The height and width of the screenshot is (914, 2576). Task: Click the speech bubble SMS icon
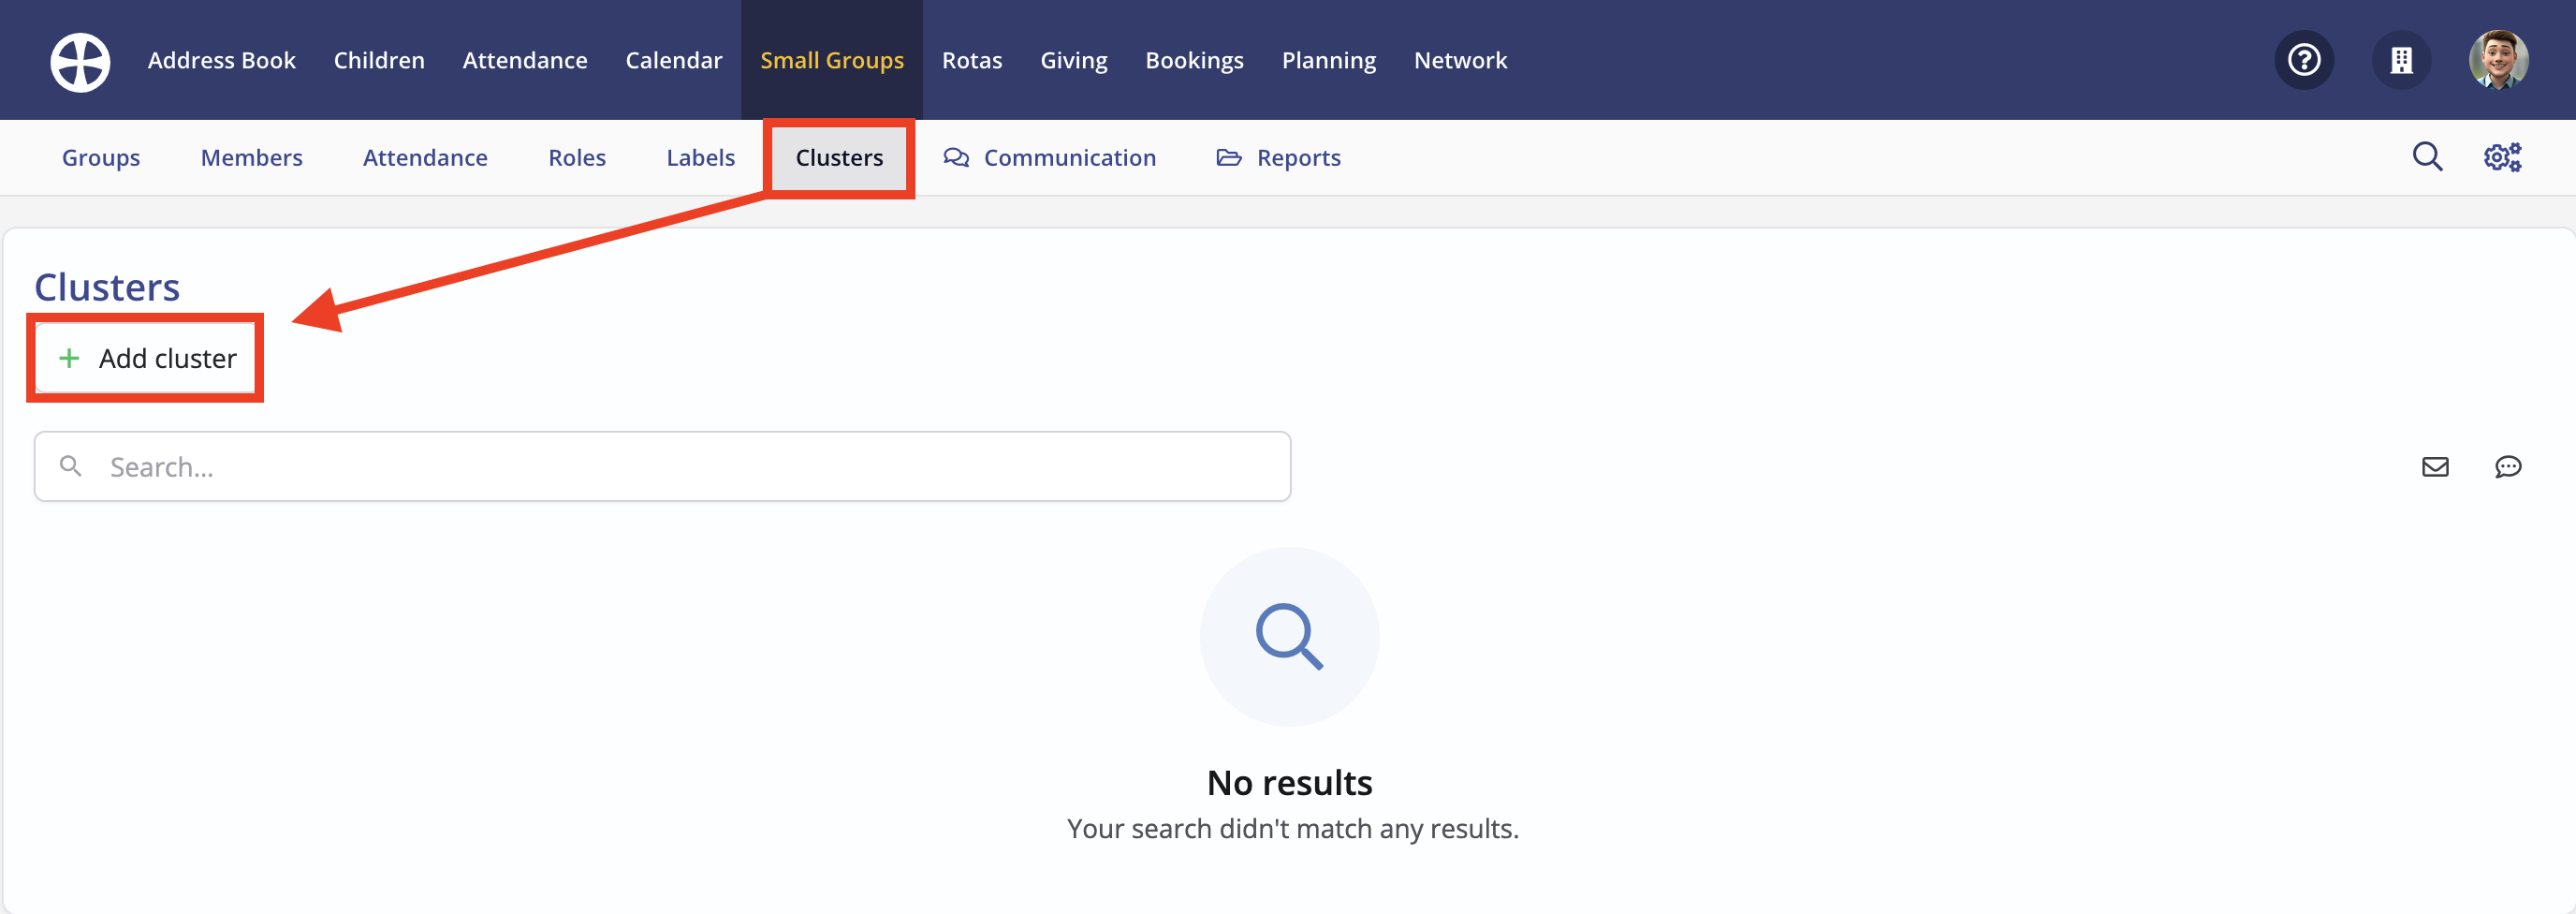[2508, 467]
